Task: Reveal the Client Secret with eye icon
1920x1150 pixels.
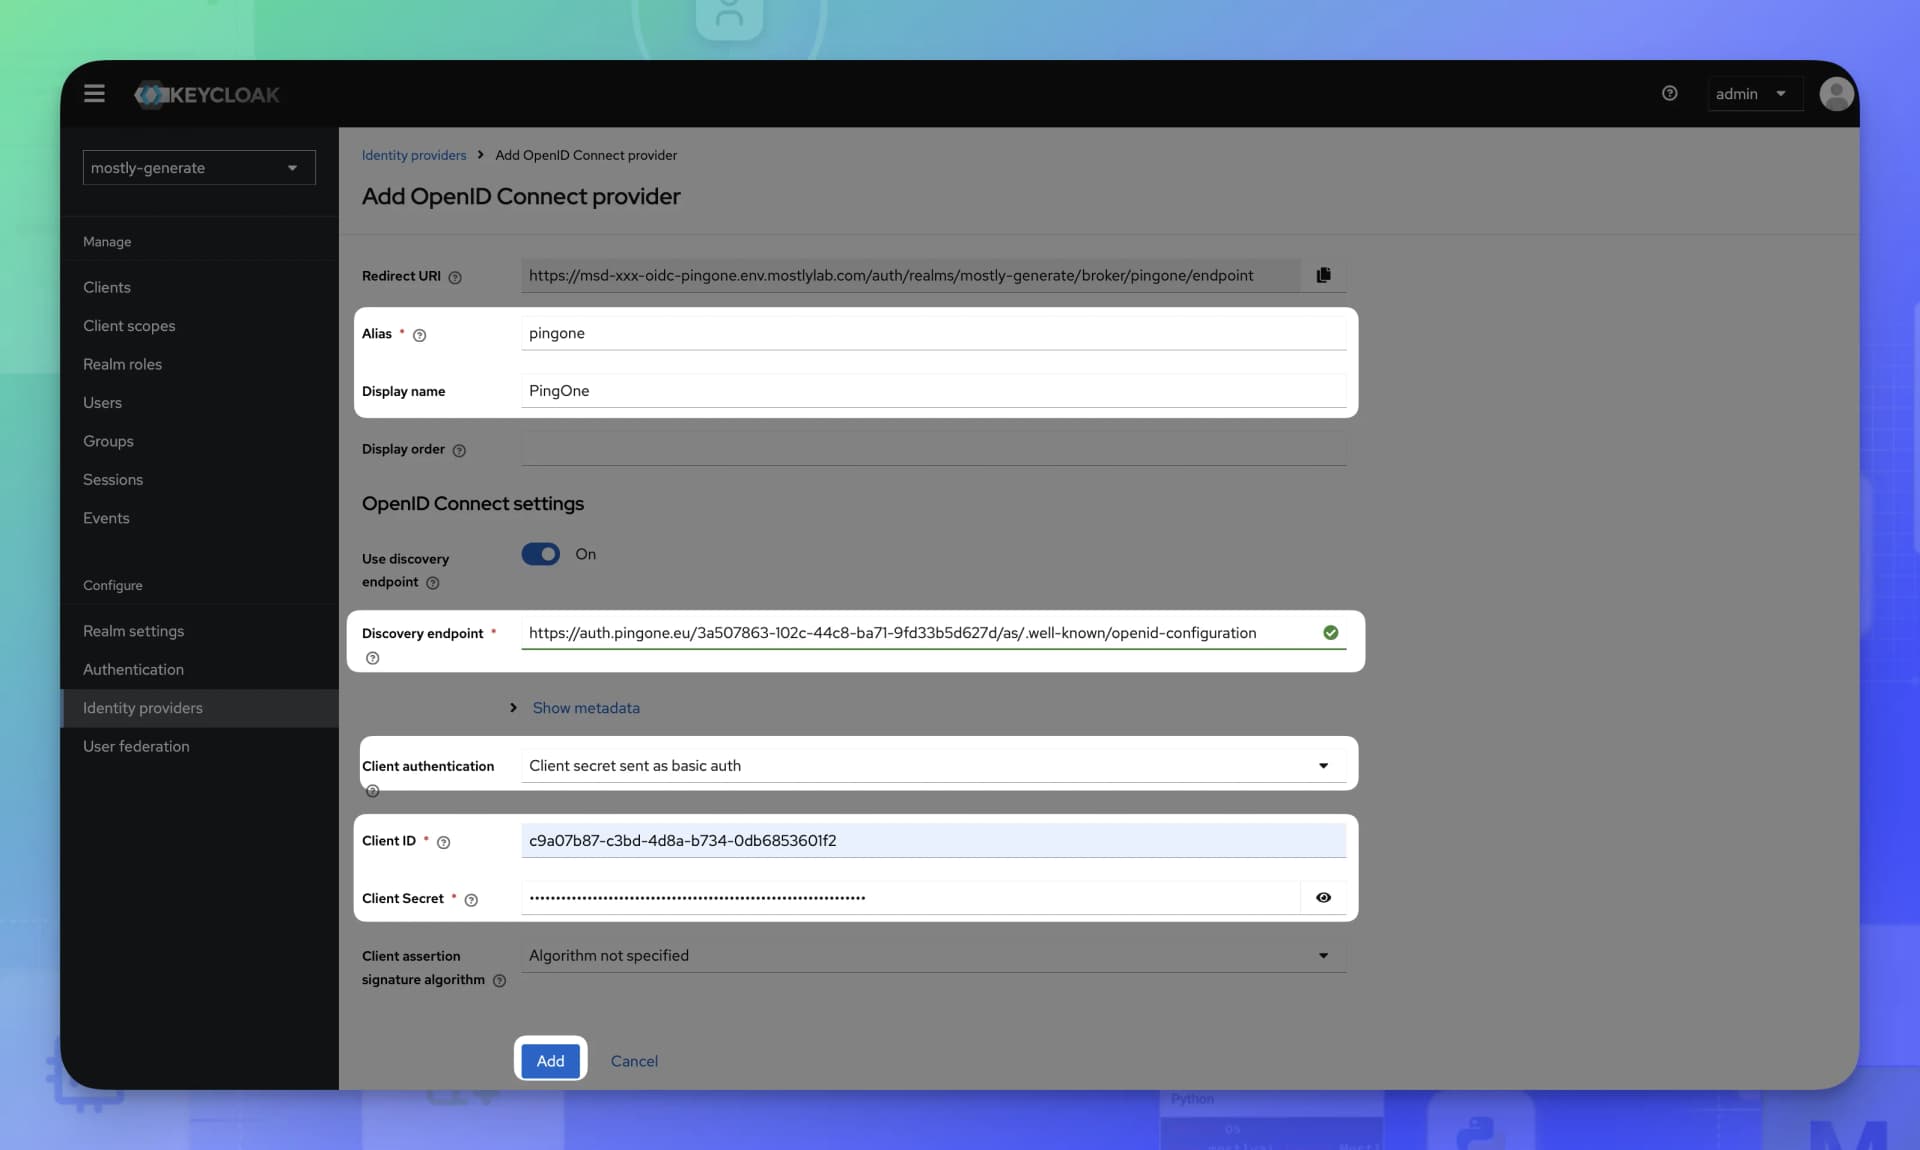Action: (1323, 897)
